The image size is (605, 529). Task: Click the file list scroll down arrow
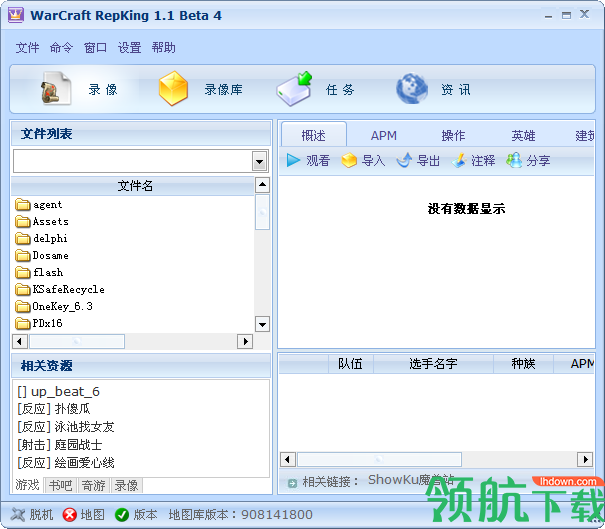262,324
